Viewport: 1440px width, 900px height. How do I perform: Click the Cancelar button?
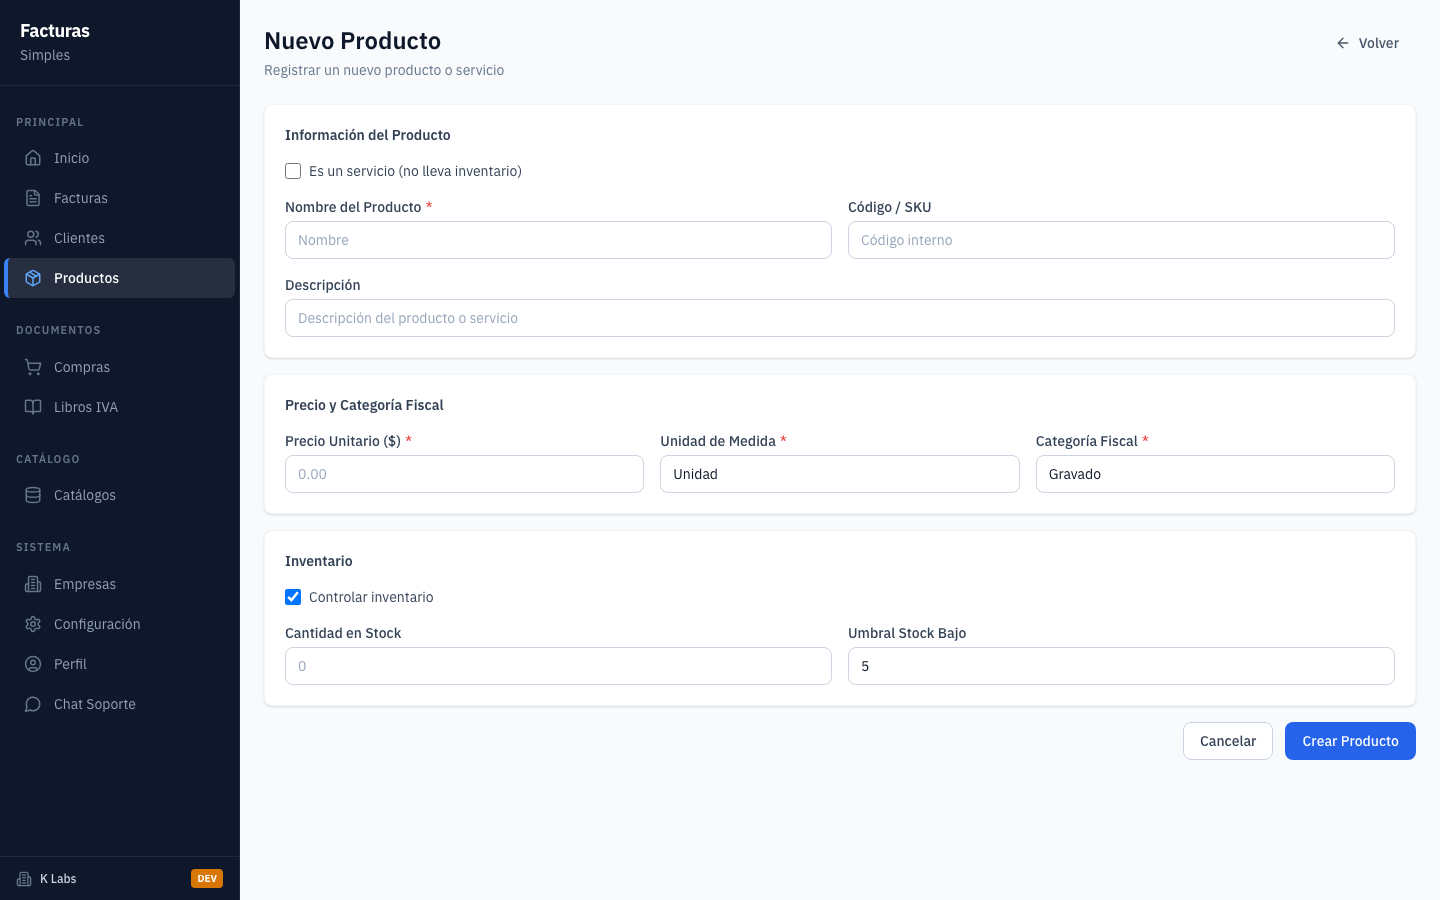(1228, 741)
